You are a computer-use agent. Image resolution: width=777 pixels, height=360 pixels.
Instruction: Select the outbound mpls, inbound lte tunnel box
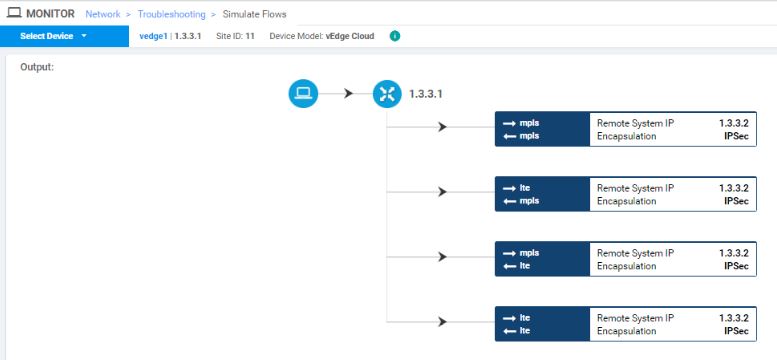[x=626, y=259]
